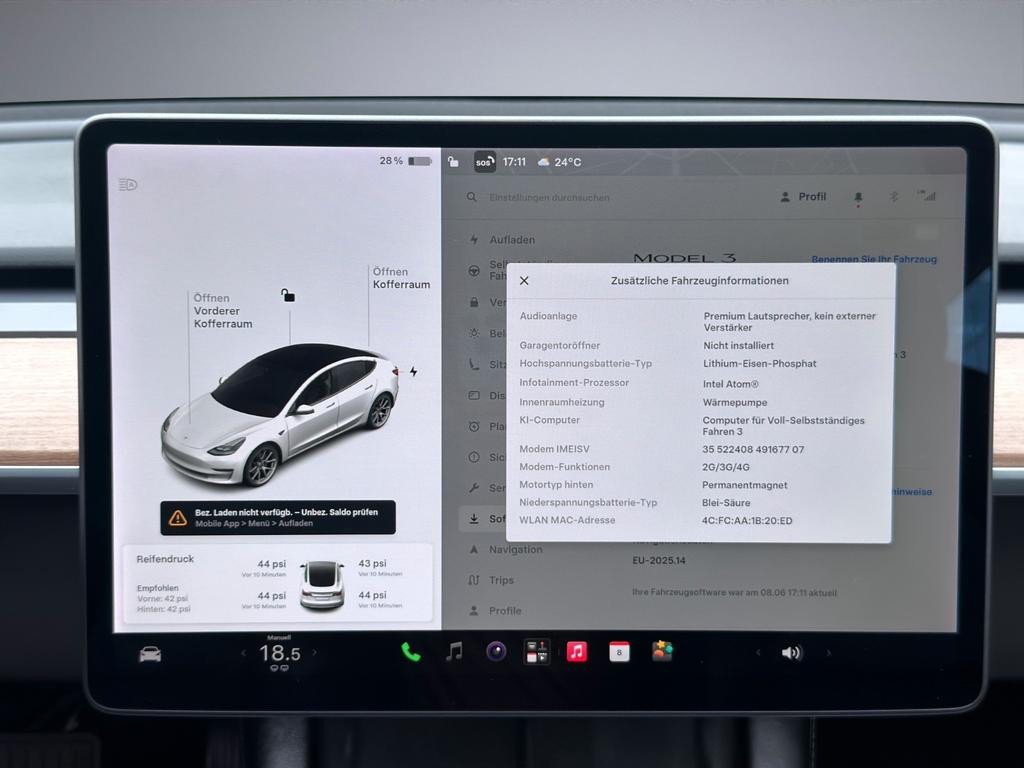Open notifications bell icon
This screenshot has width=1024, height=768.
[858, 197]
